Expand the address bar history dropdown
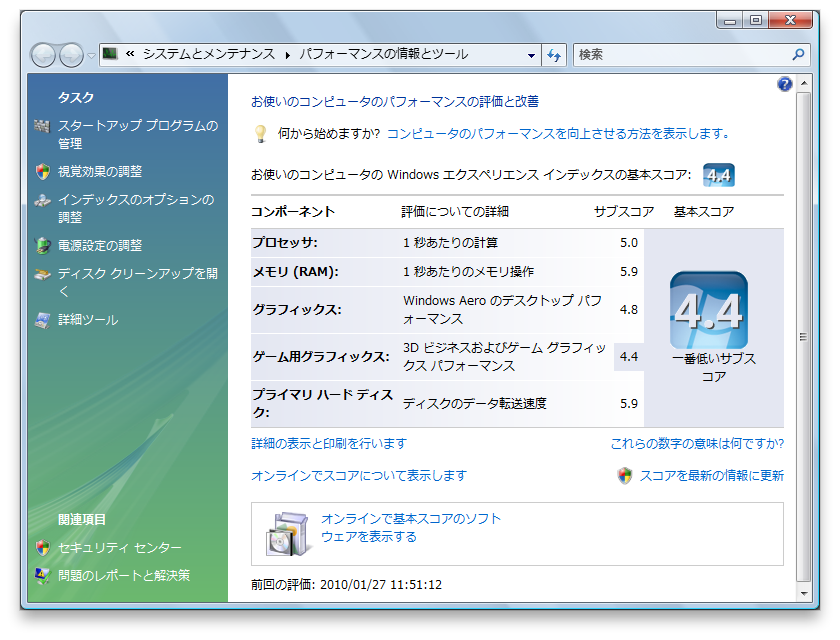This screenshot has width=840, height=640. coord(531,55)
